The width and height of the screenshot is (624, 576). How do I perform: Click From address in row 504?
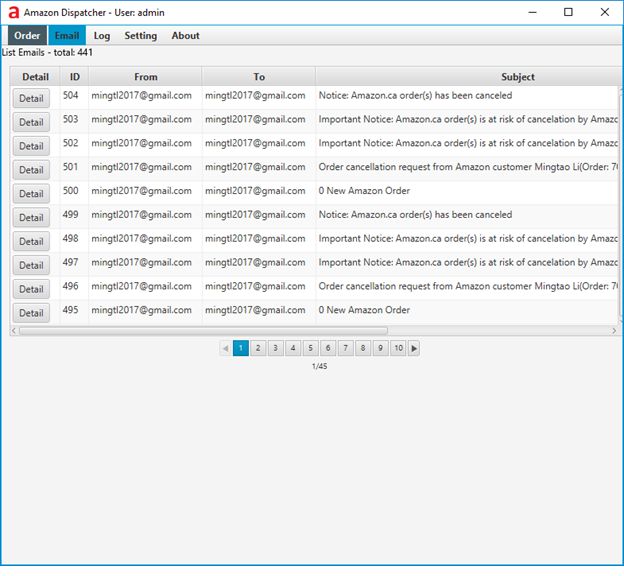141,96
